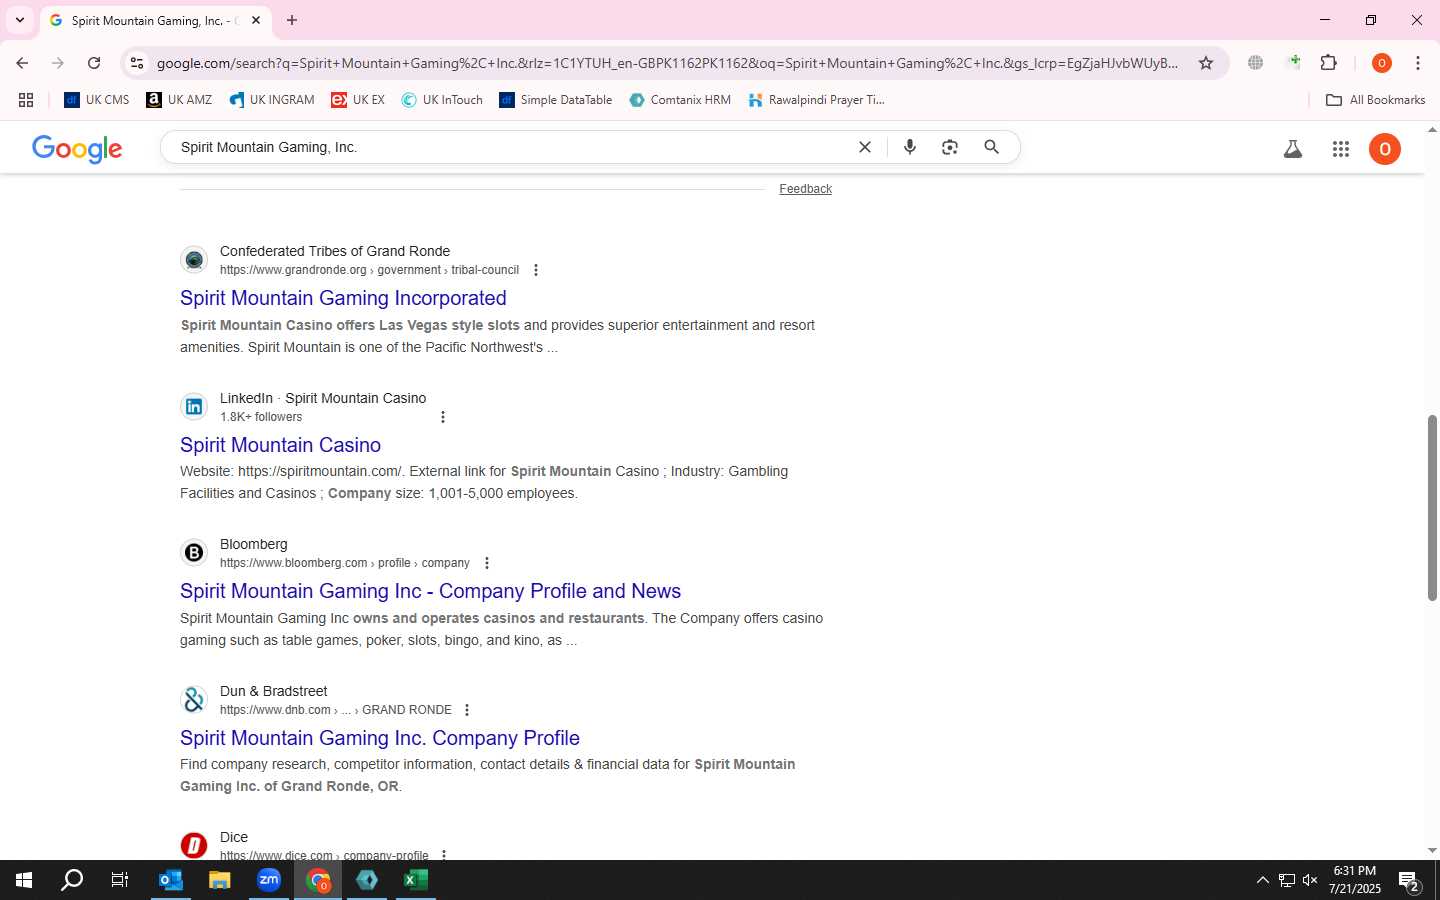Image resolution: width=1440 pixels, height=900 pixels.
Task: Open File Explorer from the taskbar
Action: (220, 880)
